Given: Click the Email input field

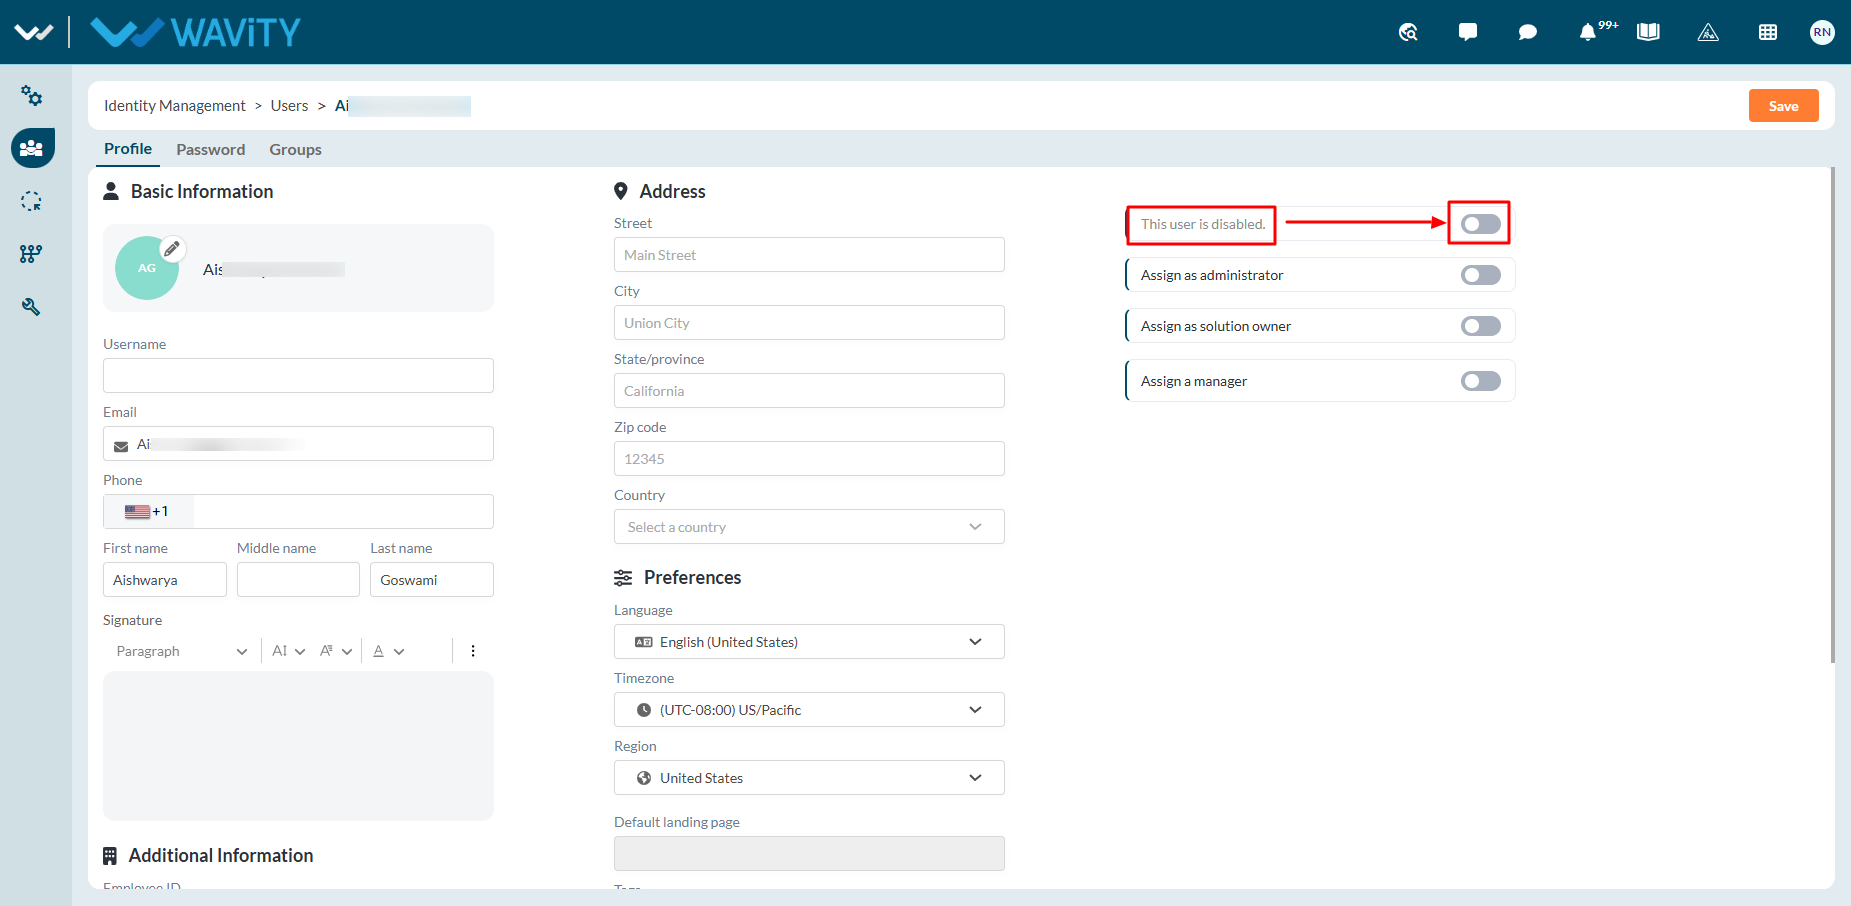Looking at the screenshot, I should tap(298, 443).
